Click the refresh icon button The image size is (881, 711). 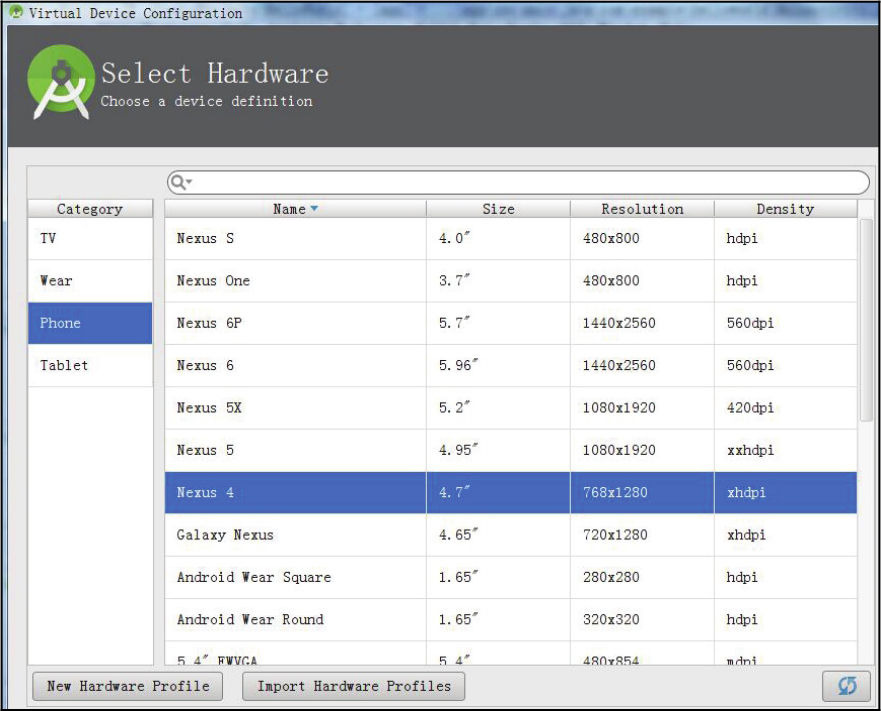point(847,686)
